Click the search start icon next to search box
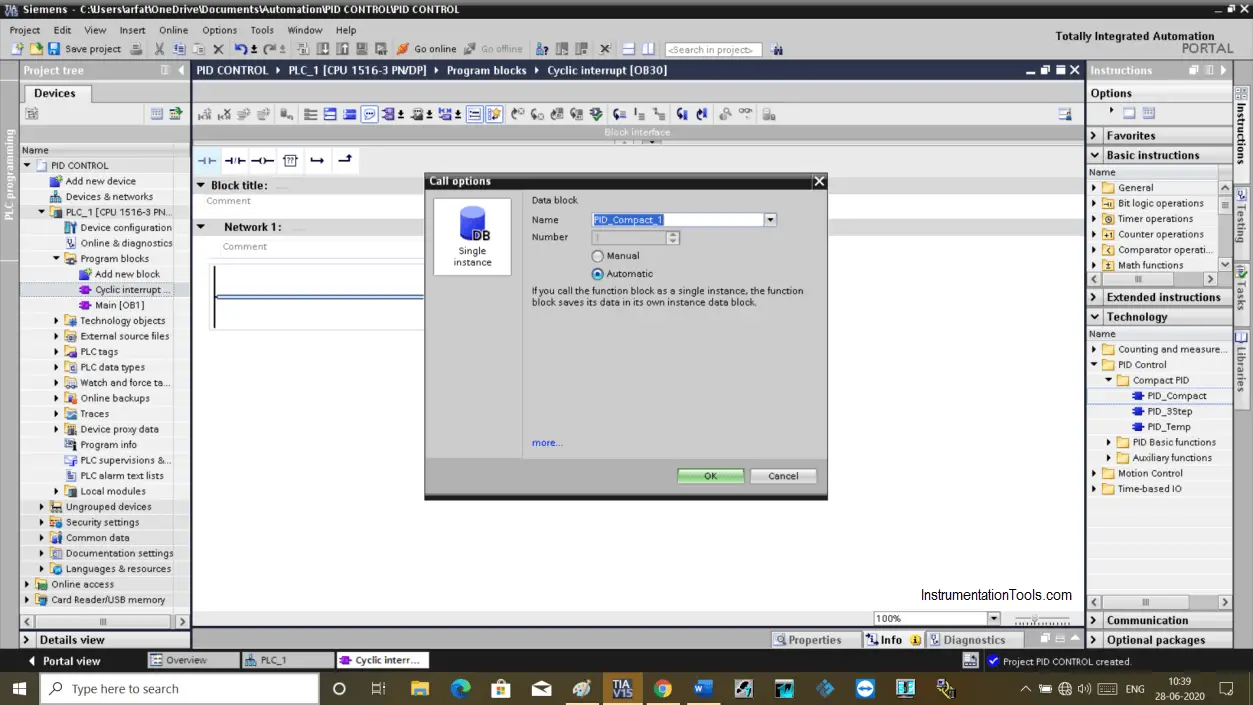Screen dimensions: 1253x705 (777, 49)
